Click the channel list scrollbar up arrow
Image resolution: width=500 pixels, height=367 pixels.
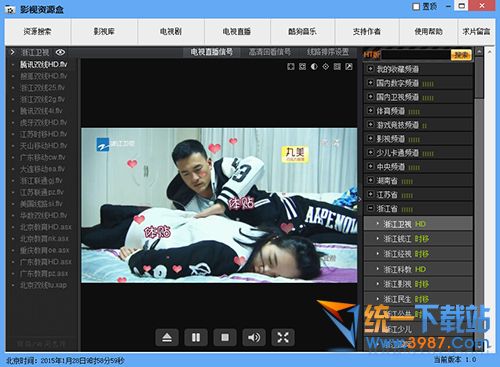[x=479, y=51]
